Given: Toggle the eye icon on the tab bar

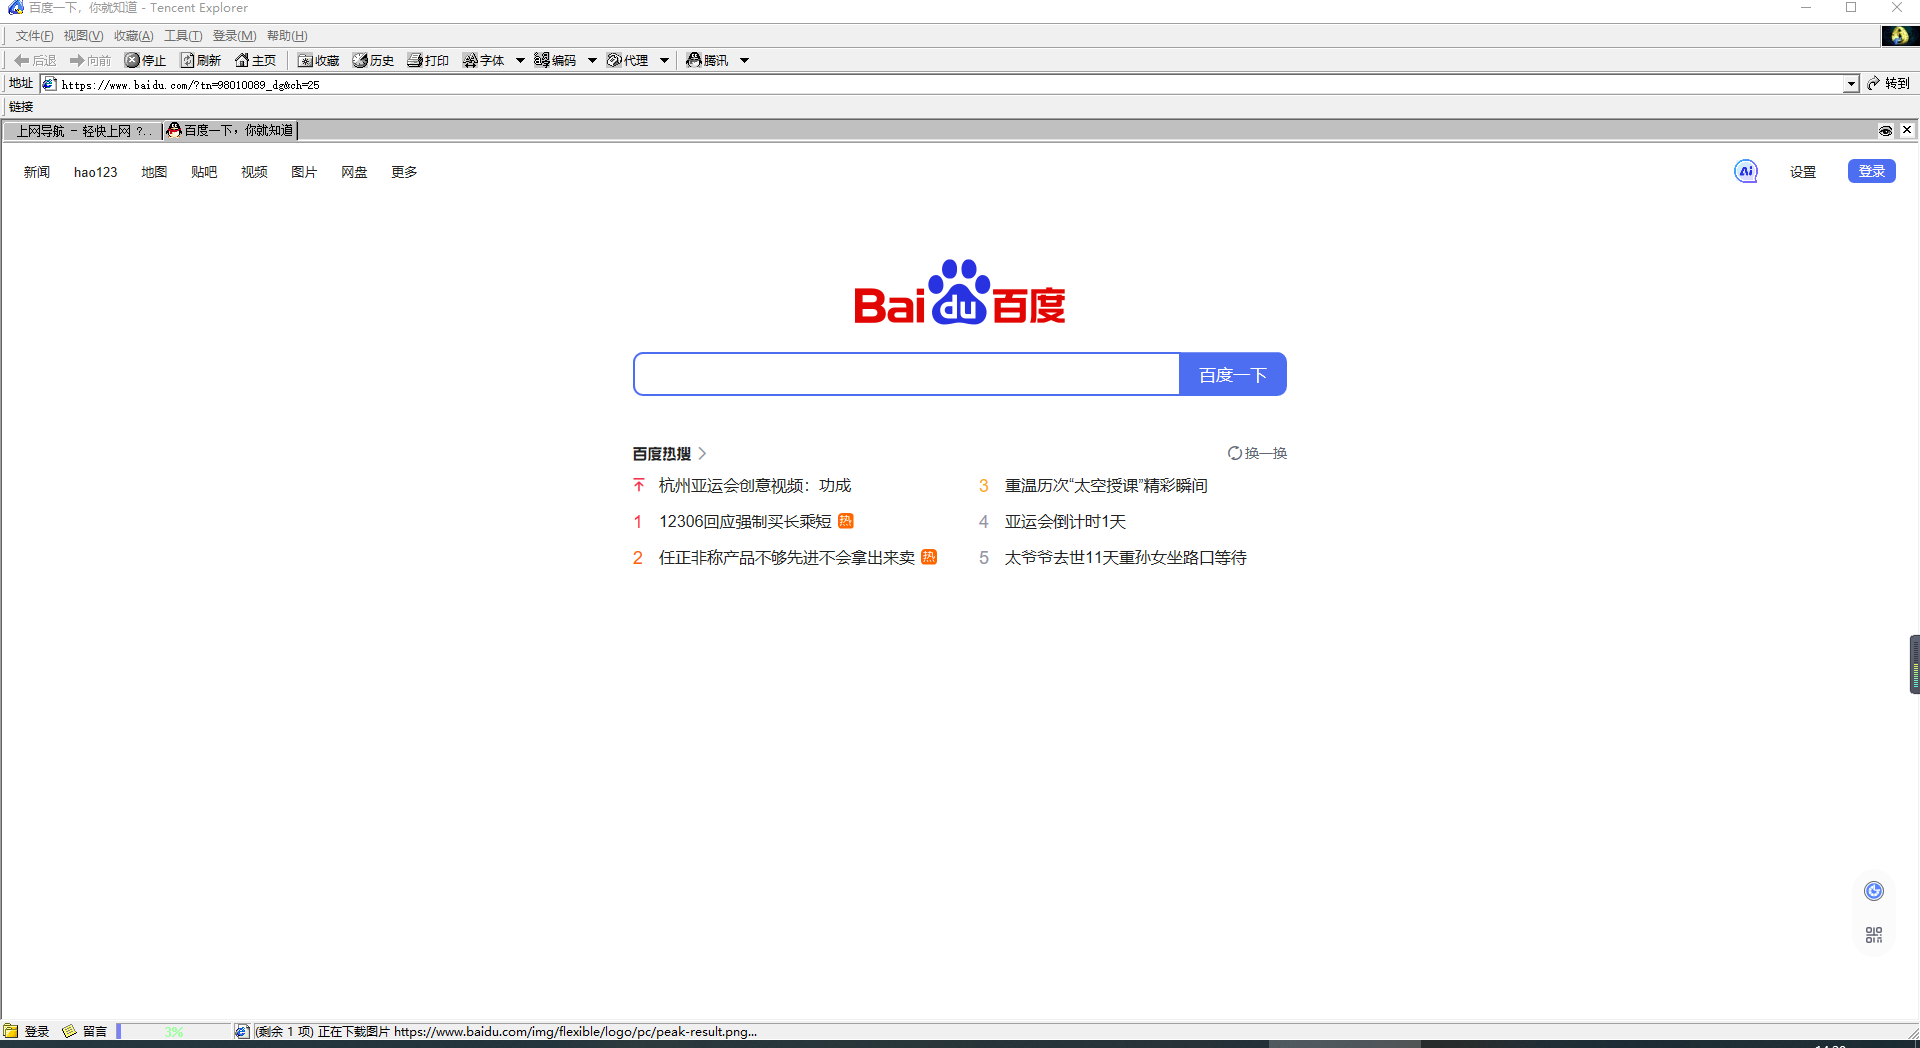Looking at the screenshot, I should pos(1886,130).
